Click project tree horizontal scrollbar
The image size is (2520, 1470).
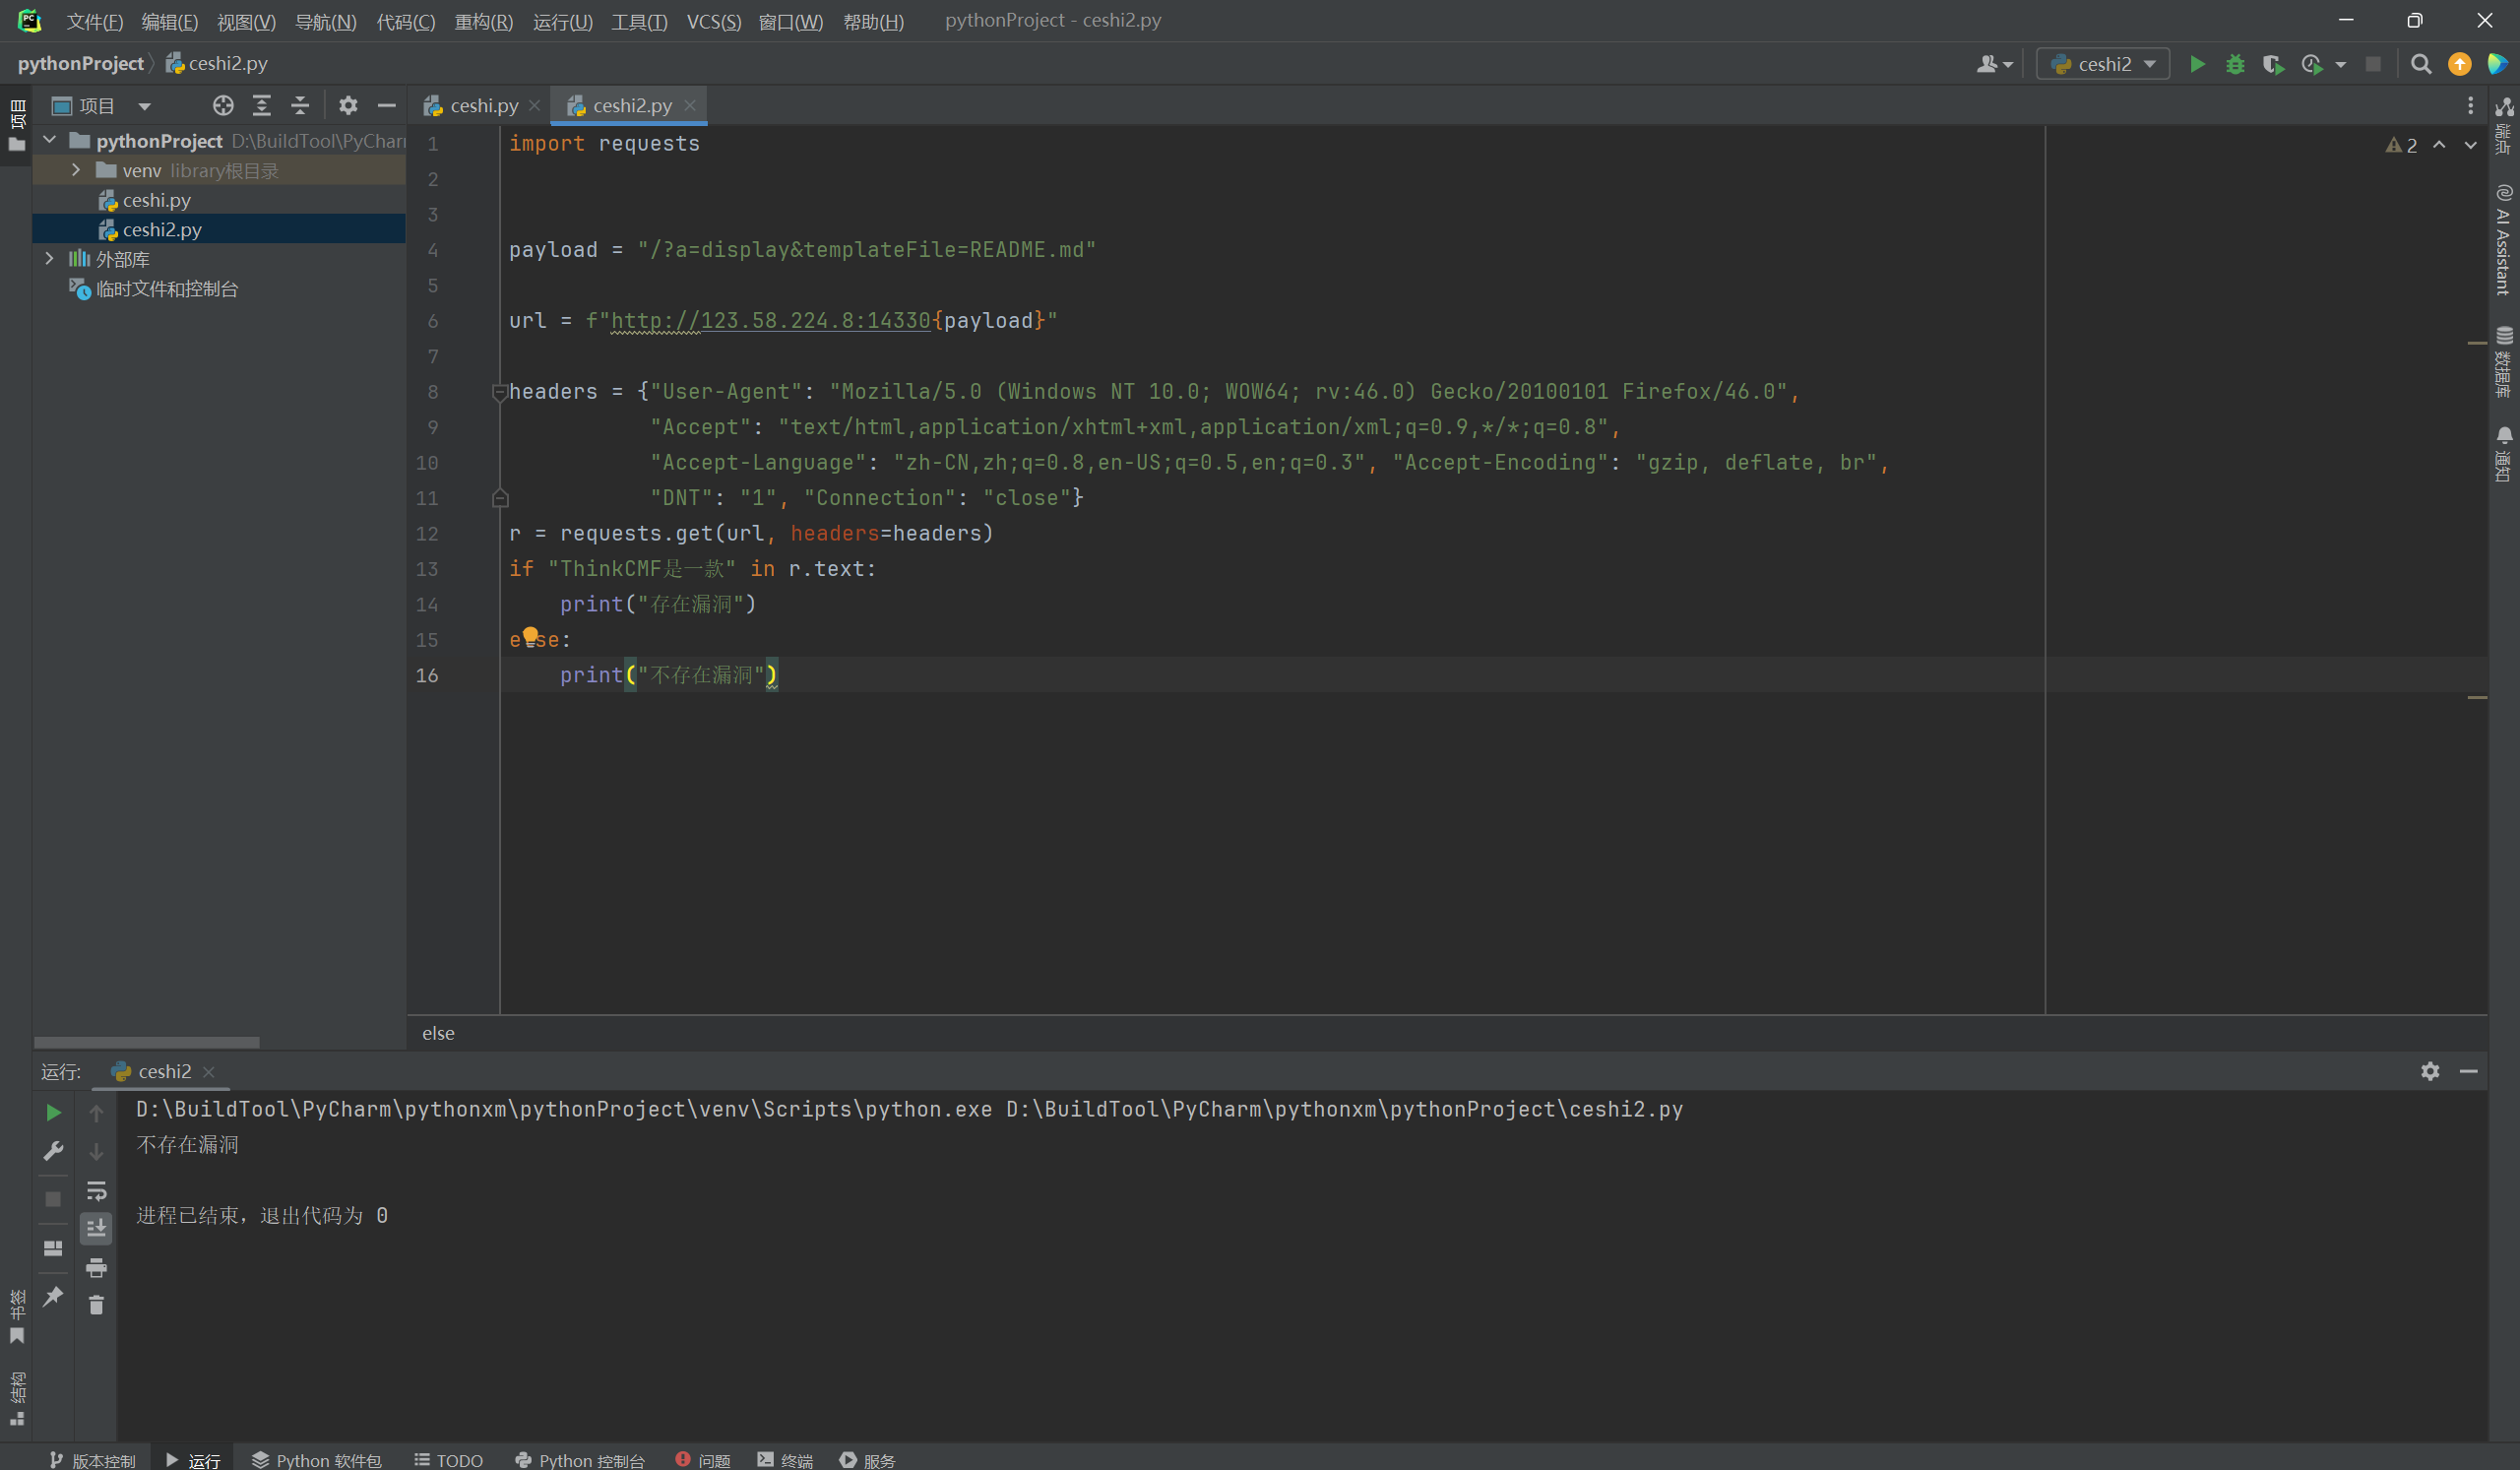[x=147, y=1041]
